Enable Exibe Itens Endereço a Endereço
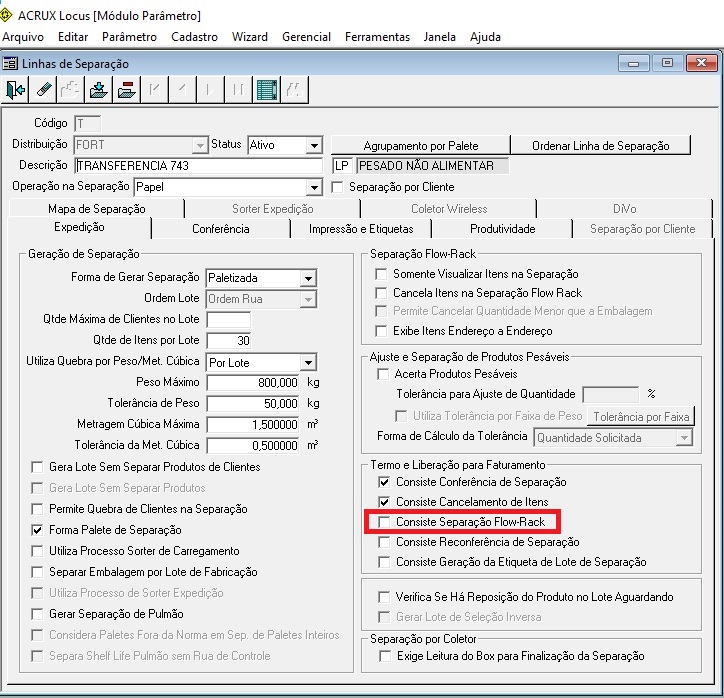Viewport: 724px width, 698px height. tap(381, 331)
